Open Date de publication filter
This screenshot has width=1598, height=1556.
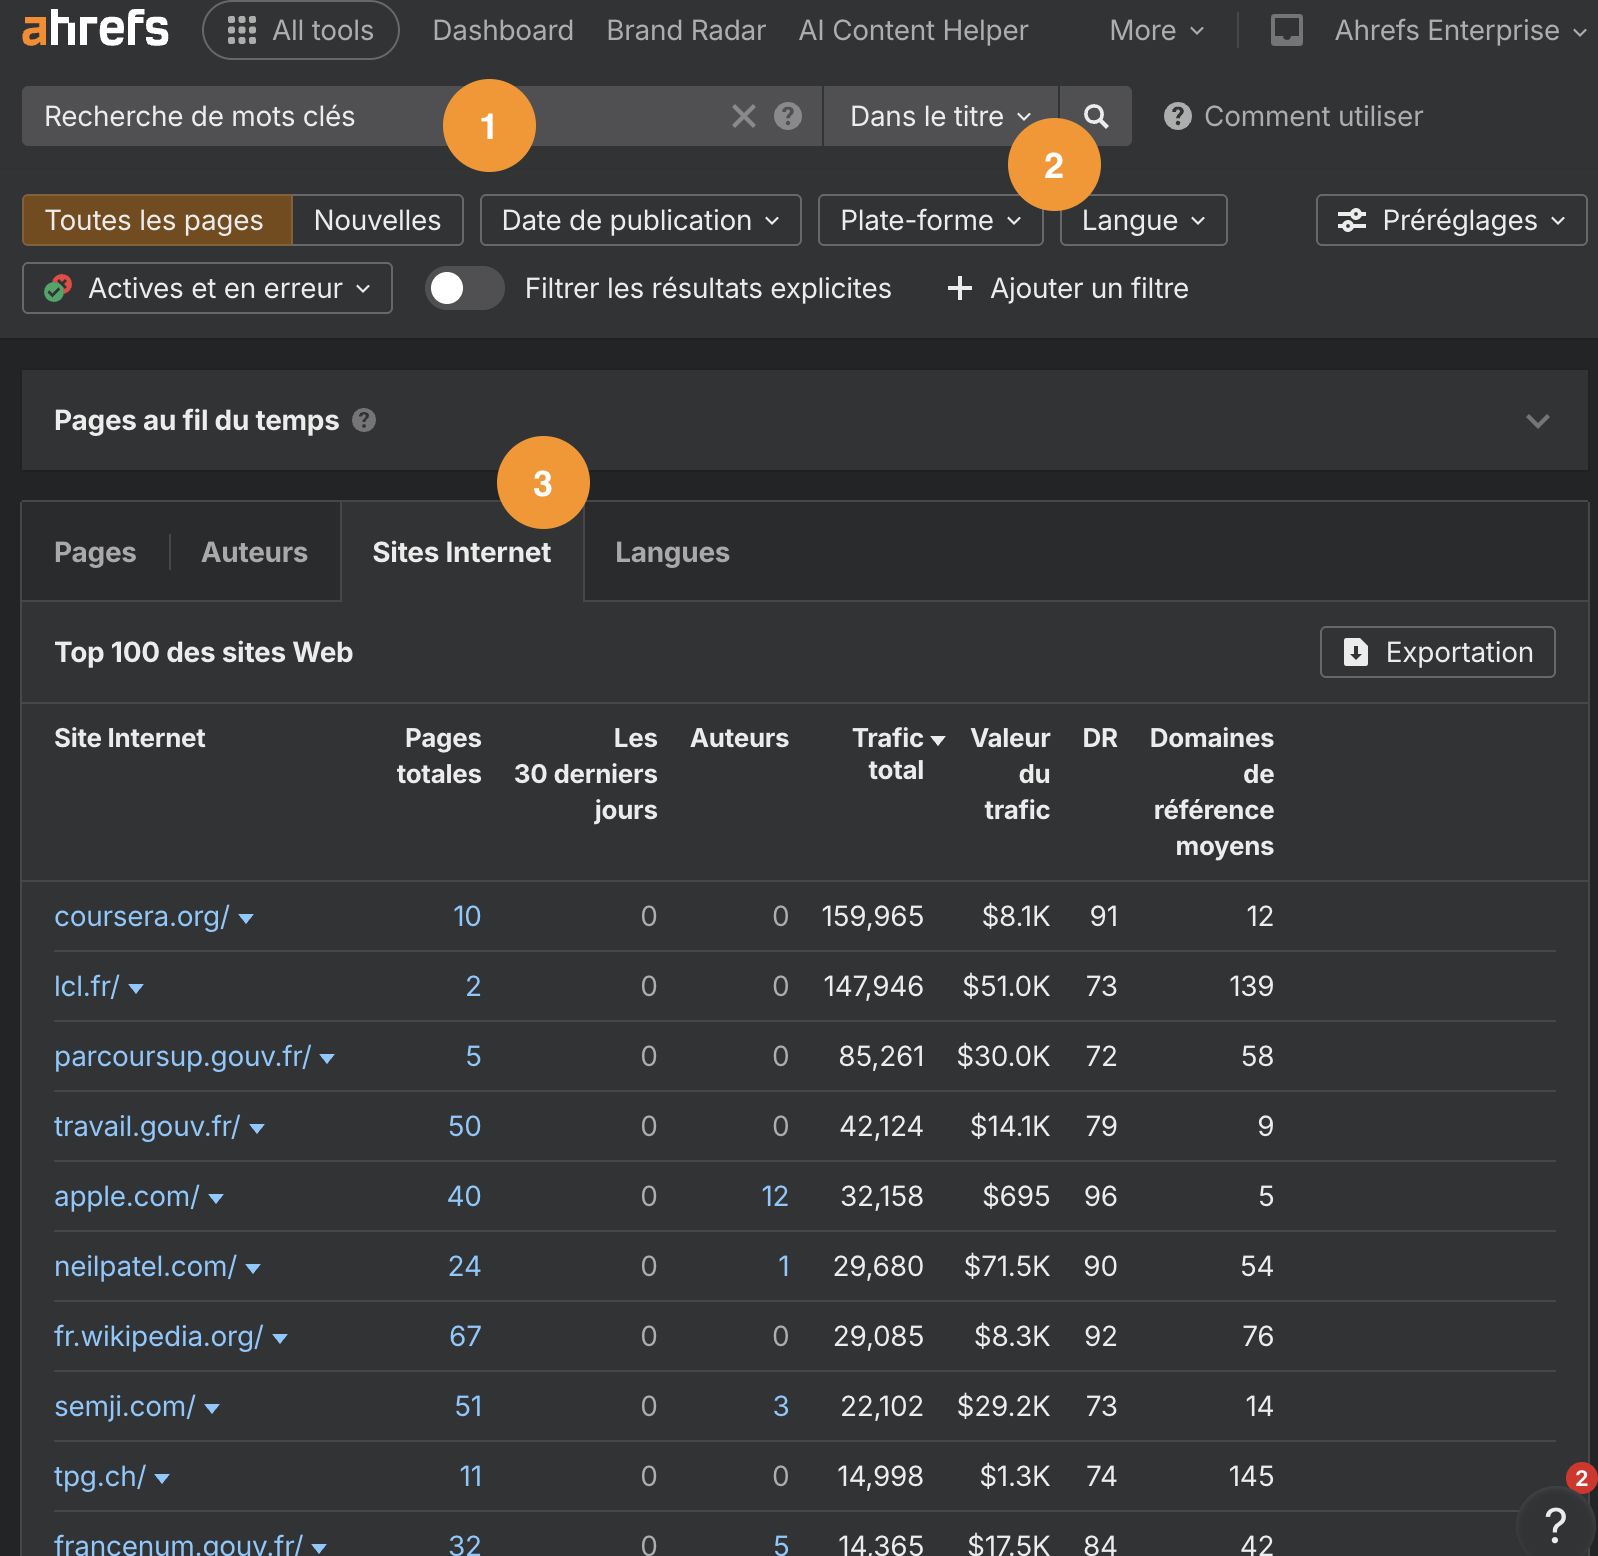641,220
